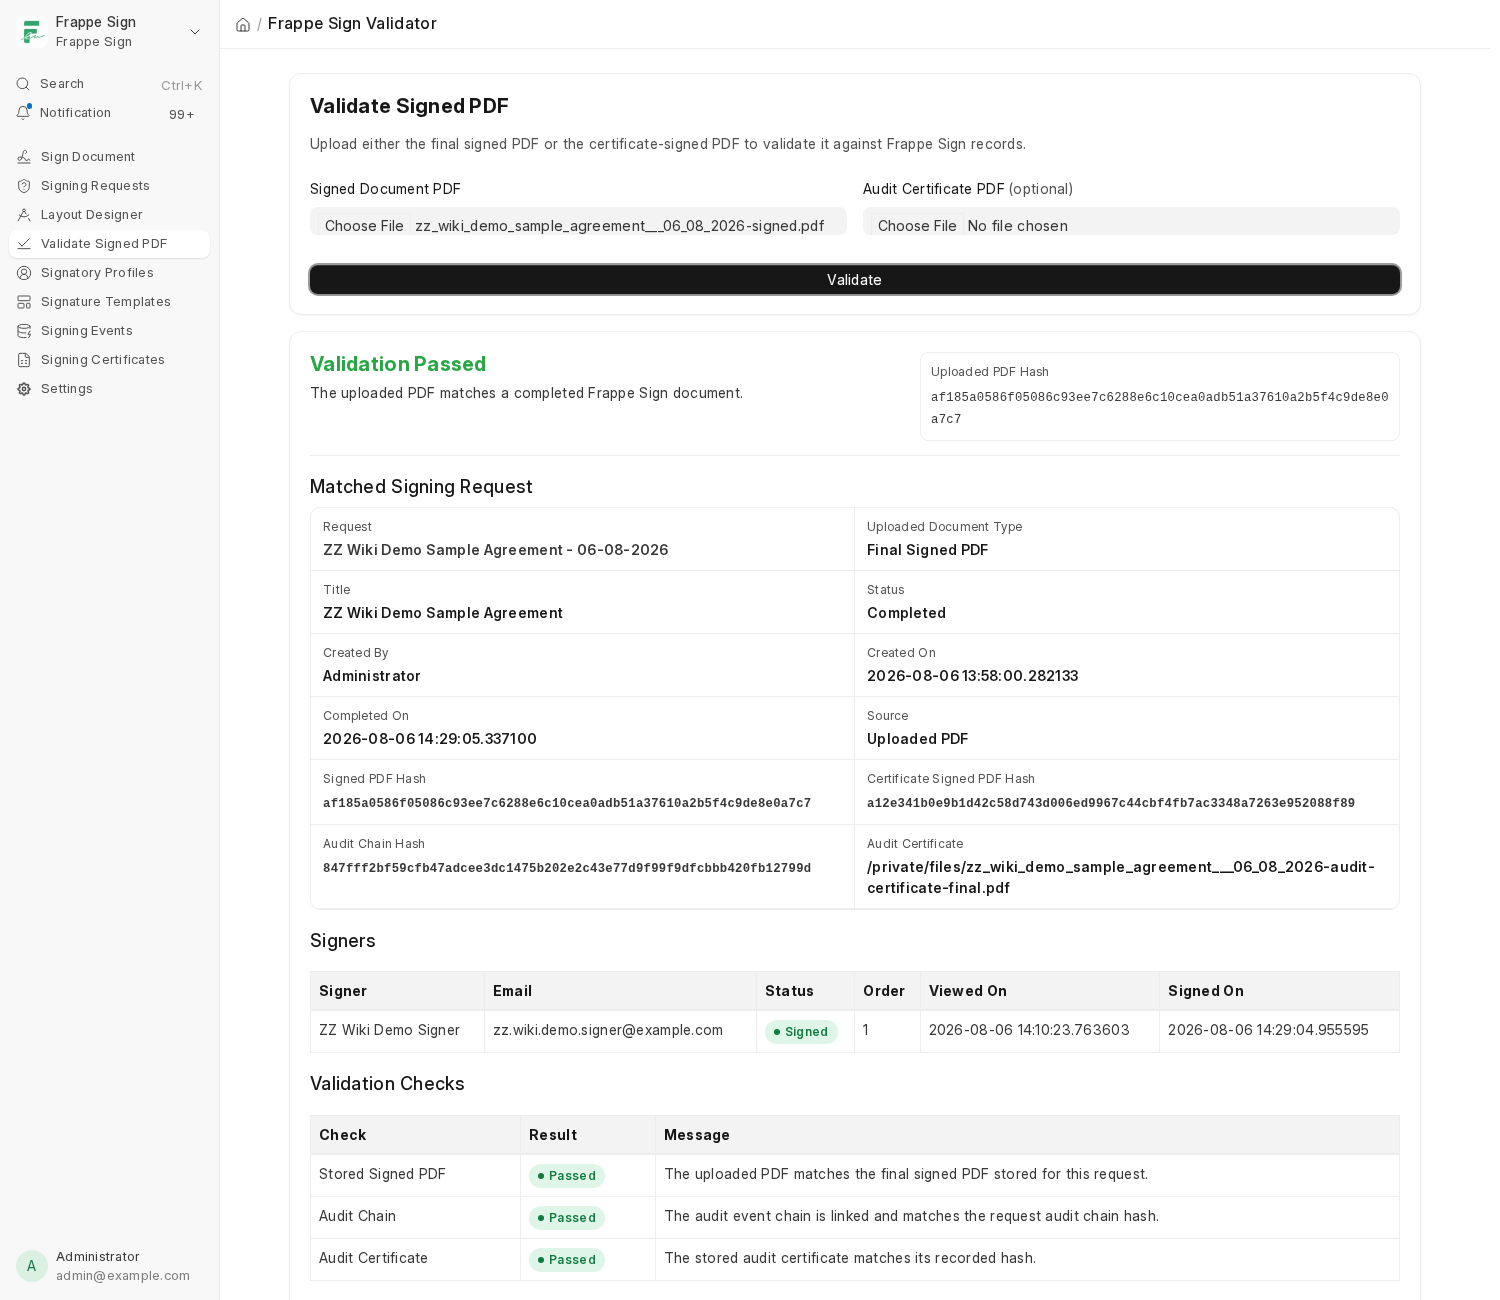Click the home icon in breadcrumb

point(243,24)
